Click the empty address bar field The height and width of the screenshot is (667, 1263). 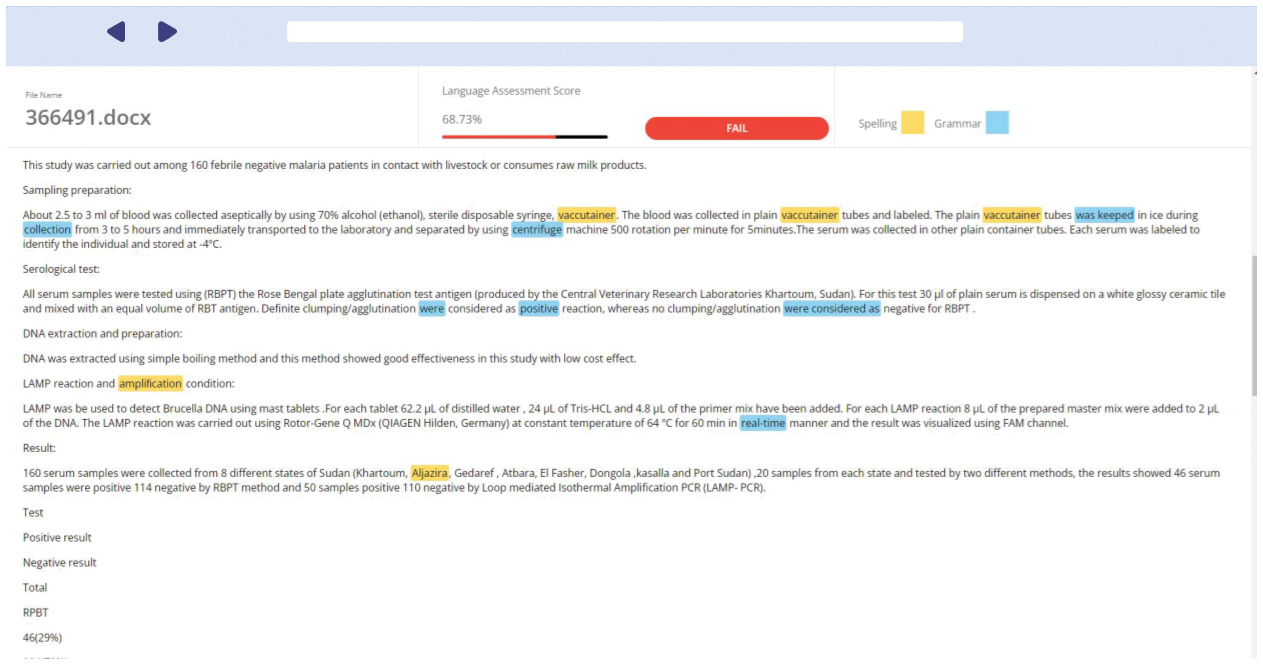pyautogui.click(x=625, y=32)
